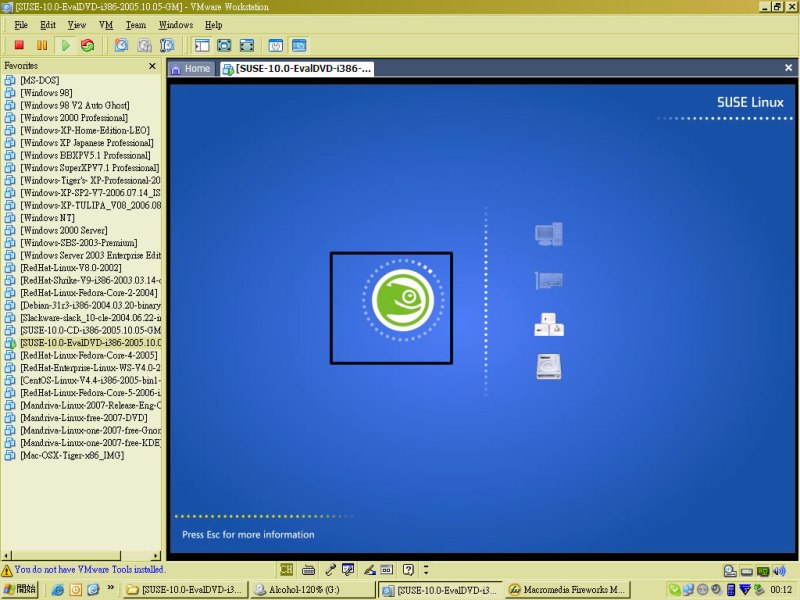This screenshot has height=600, width=800.
Task: Click the VMware Workstation taskbar button
Action: point(441,590)
